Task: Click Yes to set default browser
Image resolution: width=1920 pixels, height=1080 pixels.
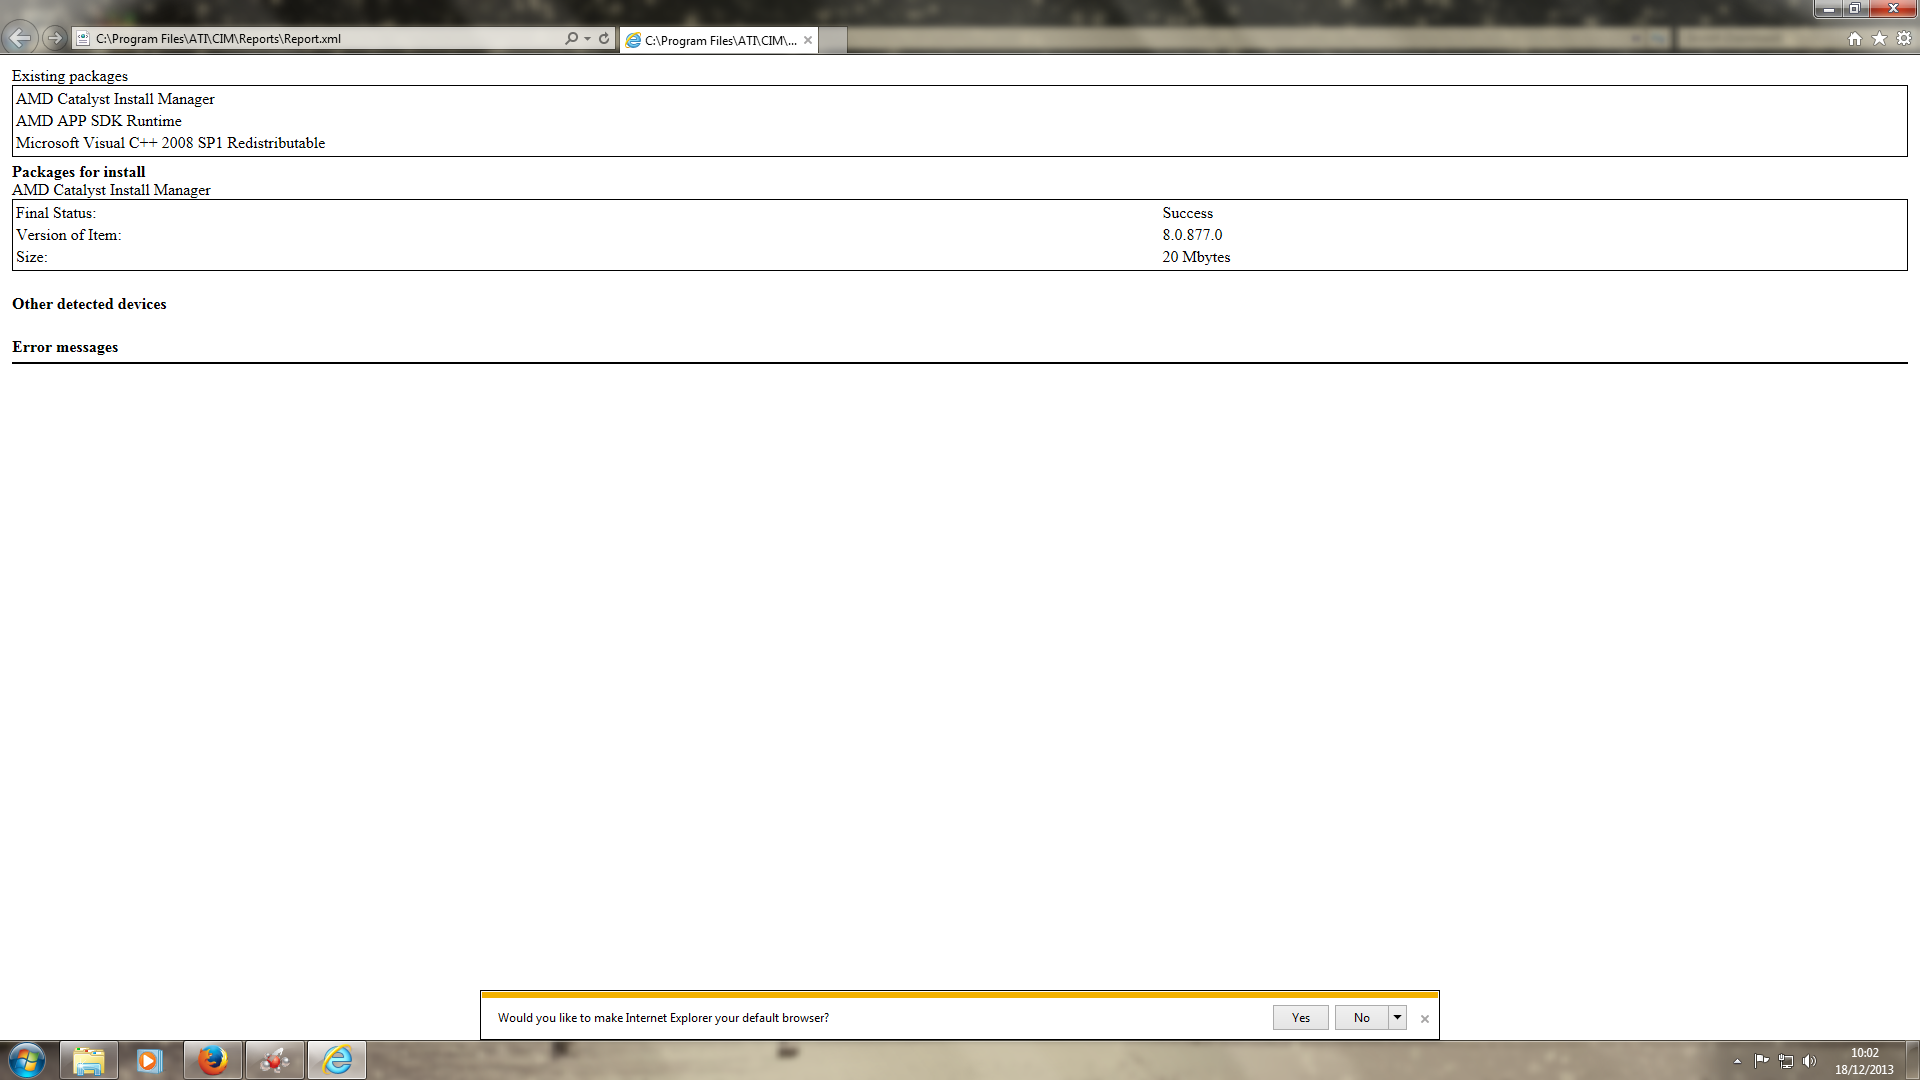Action: coord(1300,1017)
